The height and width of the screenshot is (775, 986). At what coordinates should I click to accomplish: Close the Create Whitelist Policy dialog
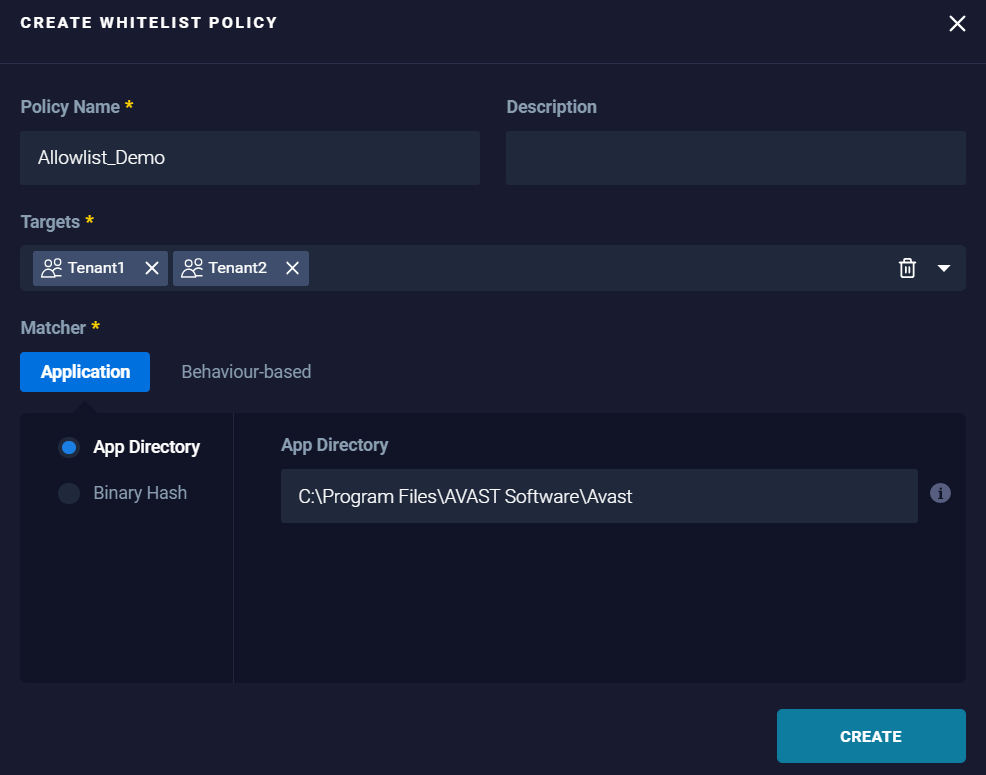pos(957,23)
